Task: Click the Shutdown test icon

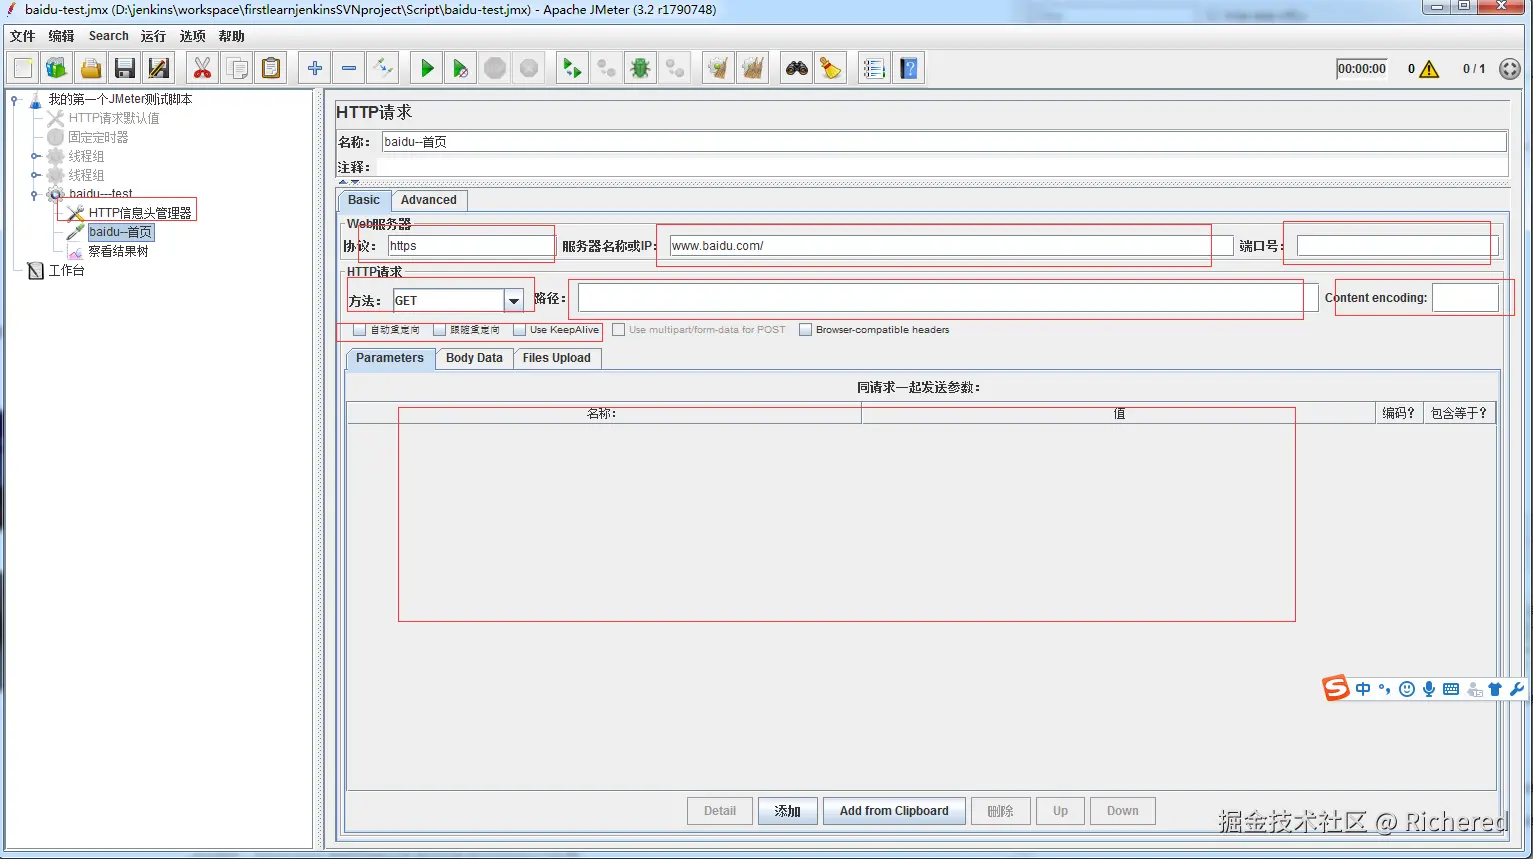Action: pos(529,68)
